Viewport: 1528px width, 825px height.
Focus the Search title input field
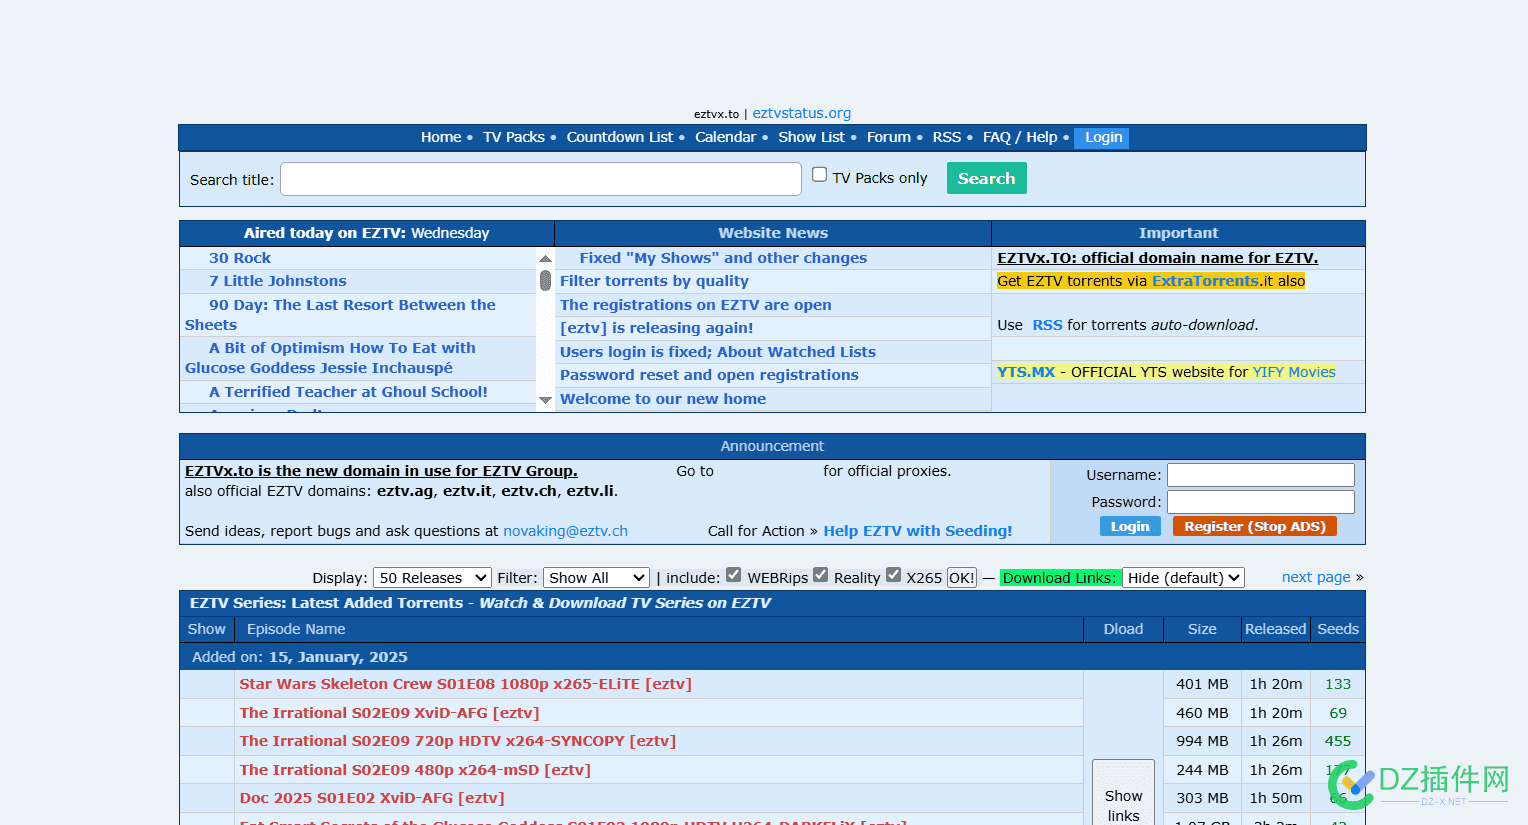[x=541, y=179]
